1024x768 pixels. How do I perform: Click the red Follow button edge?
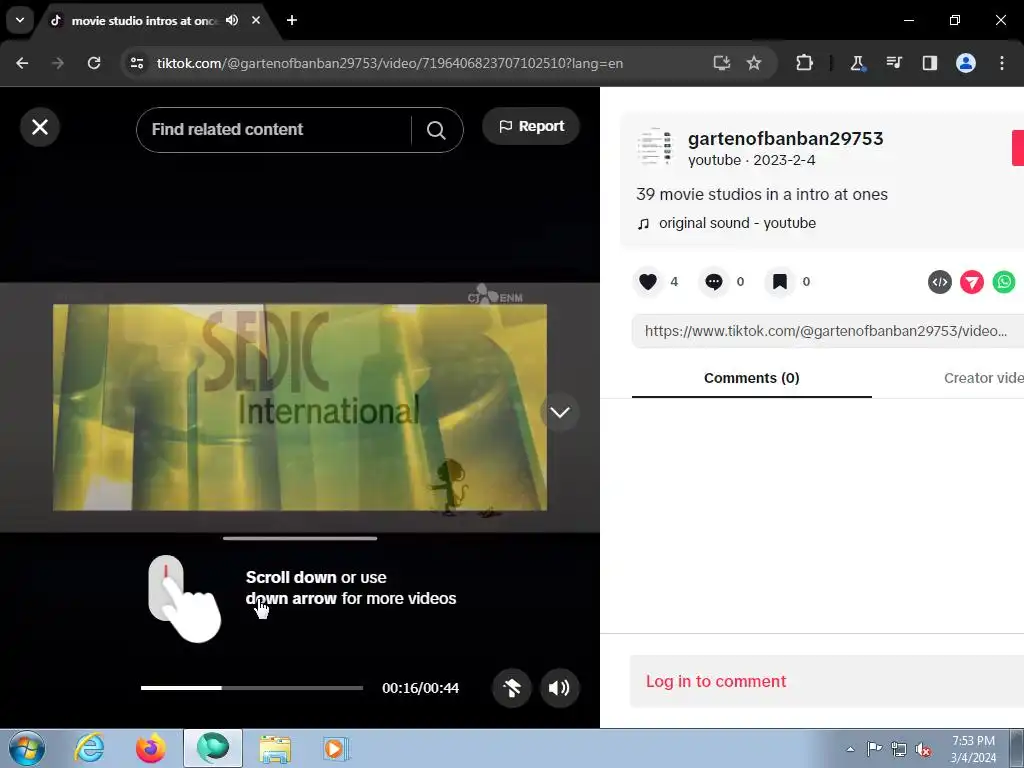1017,148
